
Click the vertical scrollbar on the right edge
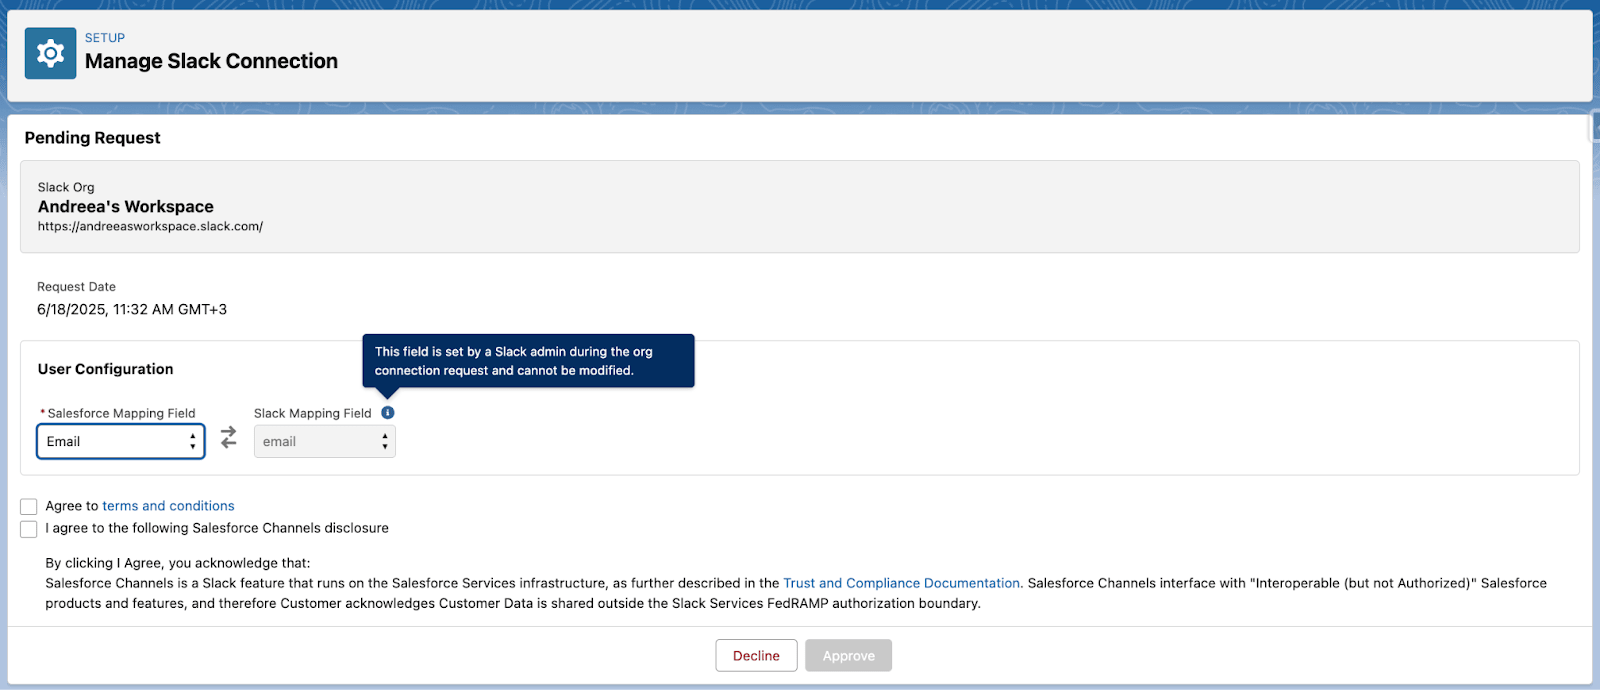(1594, 130)
